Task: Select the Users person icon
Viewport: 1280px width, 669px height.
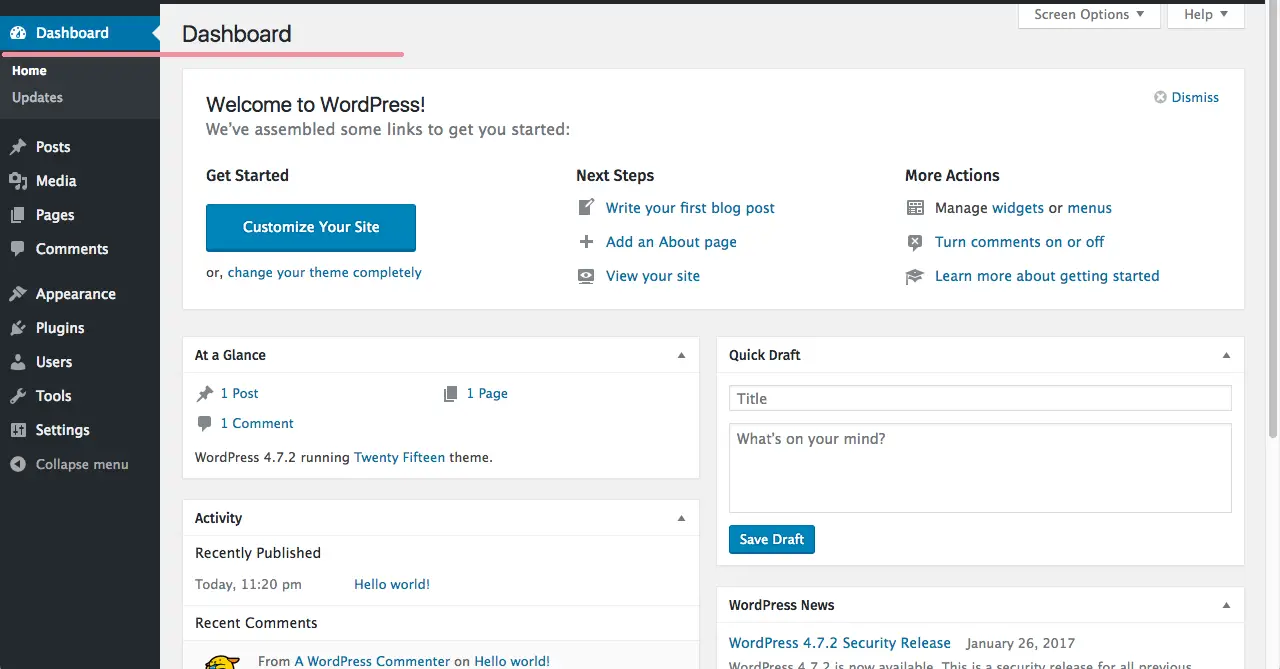Action: pyautogui.click(x=18, y=362)
